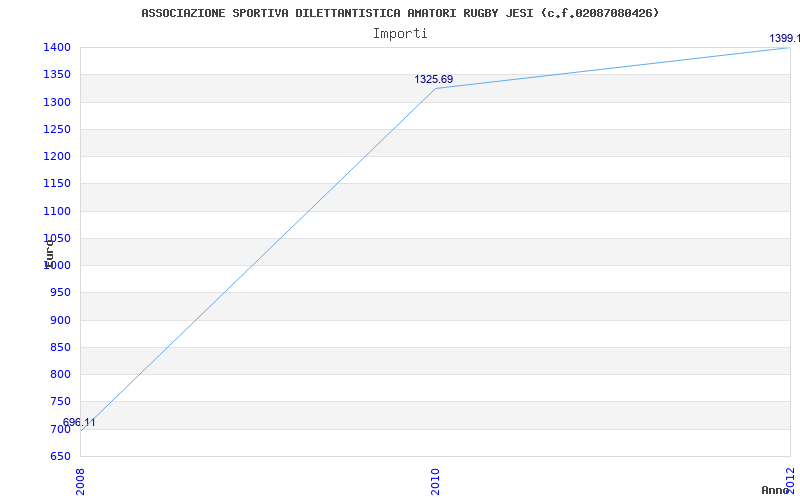Click the 1200 y-axis tick label
800x500 pixels.
point(57,157)
